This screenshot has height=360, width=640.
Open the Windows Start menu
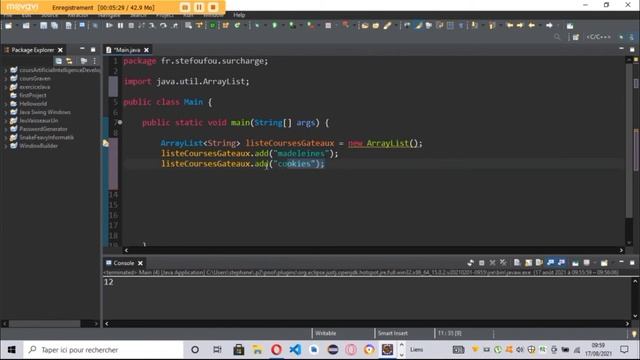11,350
